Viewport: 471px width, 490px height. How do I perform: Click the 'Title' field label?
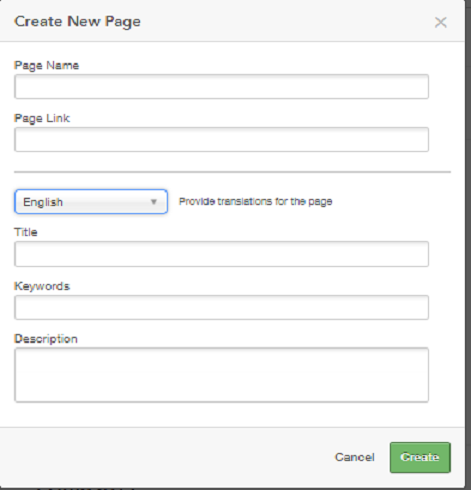pos(26,232)
